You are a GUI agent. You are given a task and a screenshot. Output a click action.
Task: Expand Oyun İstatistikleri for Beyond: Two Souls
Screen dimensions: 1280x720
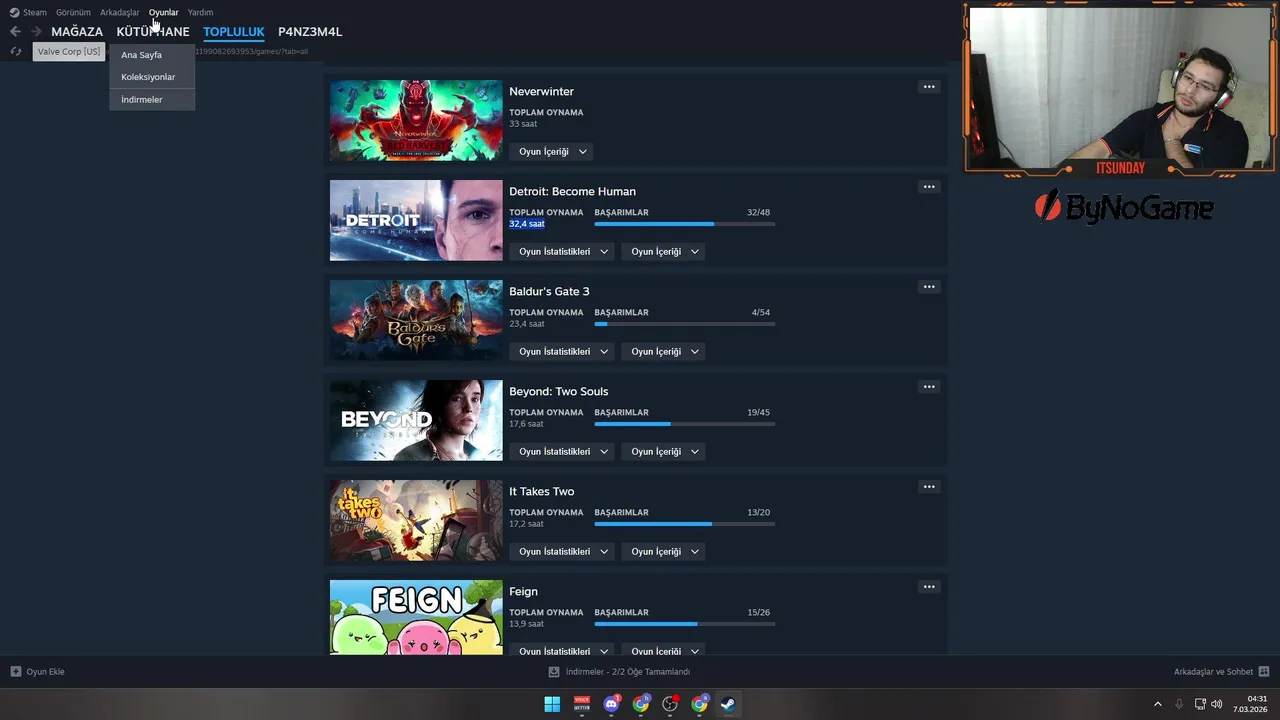(563, 452)
